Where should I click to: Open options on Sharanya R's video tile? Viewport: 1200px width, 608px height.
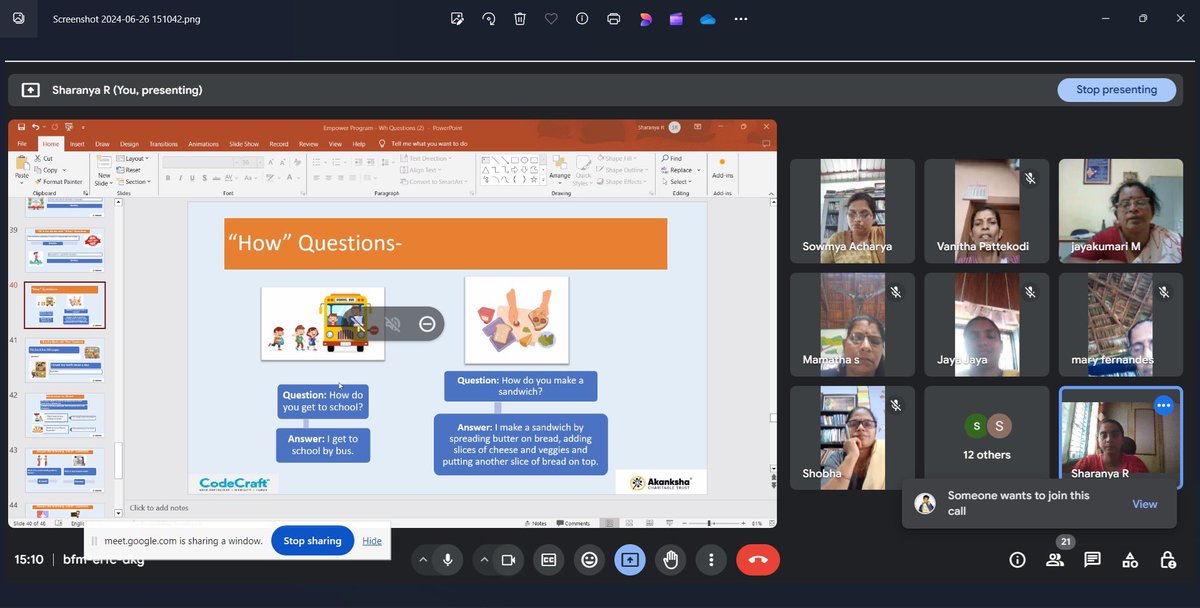tap(1163, 406)
